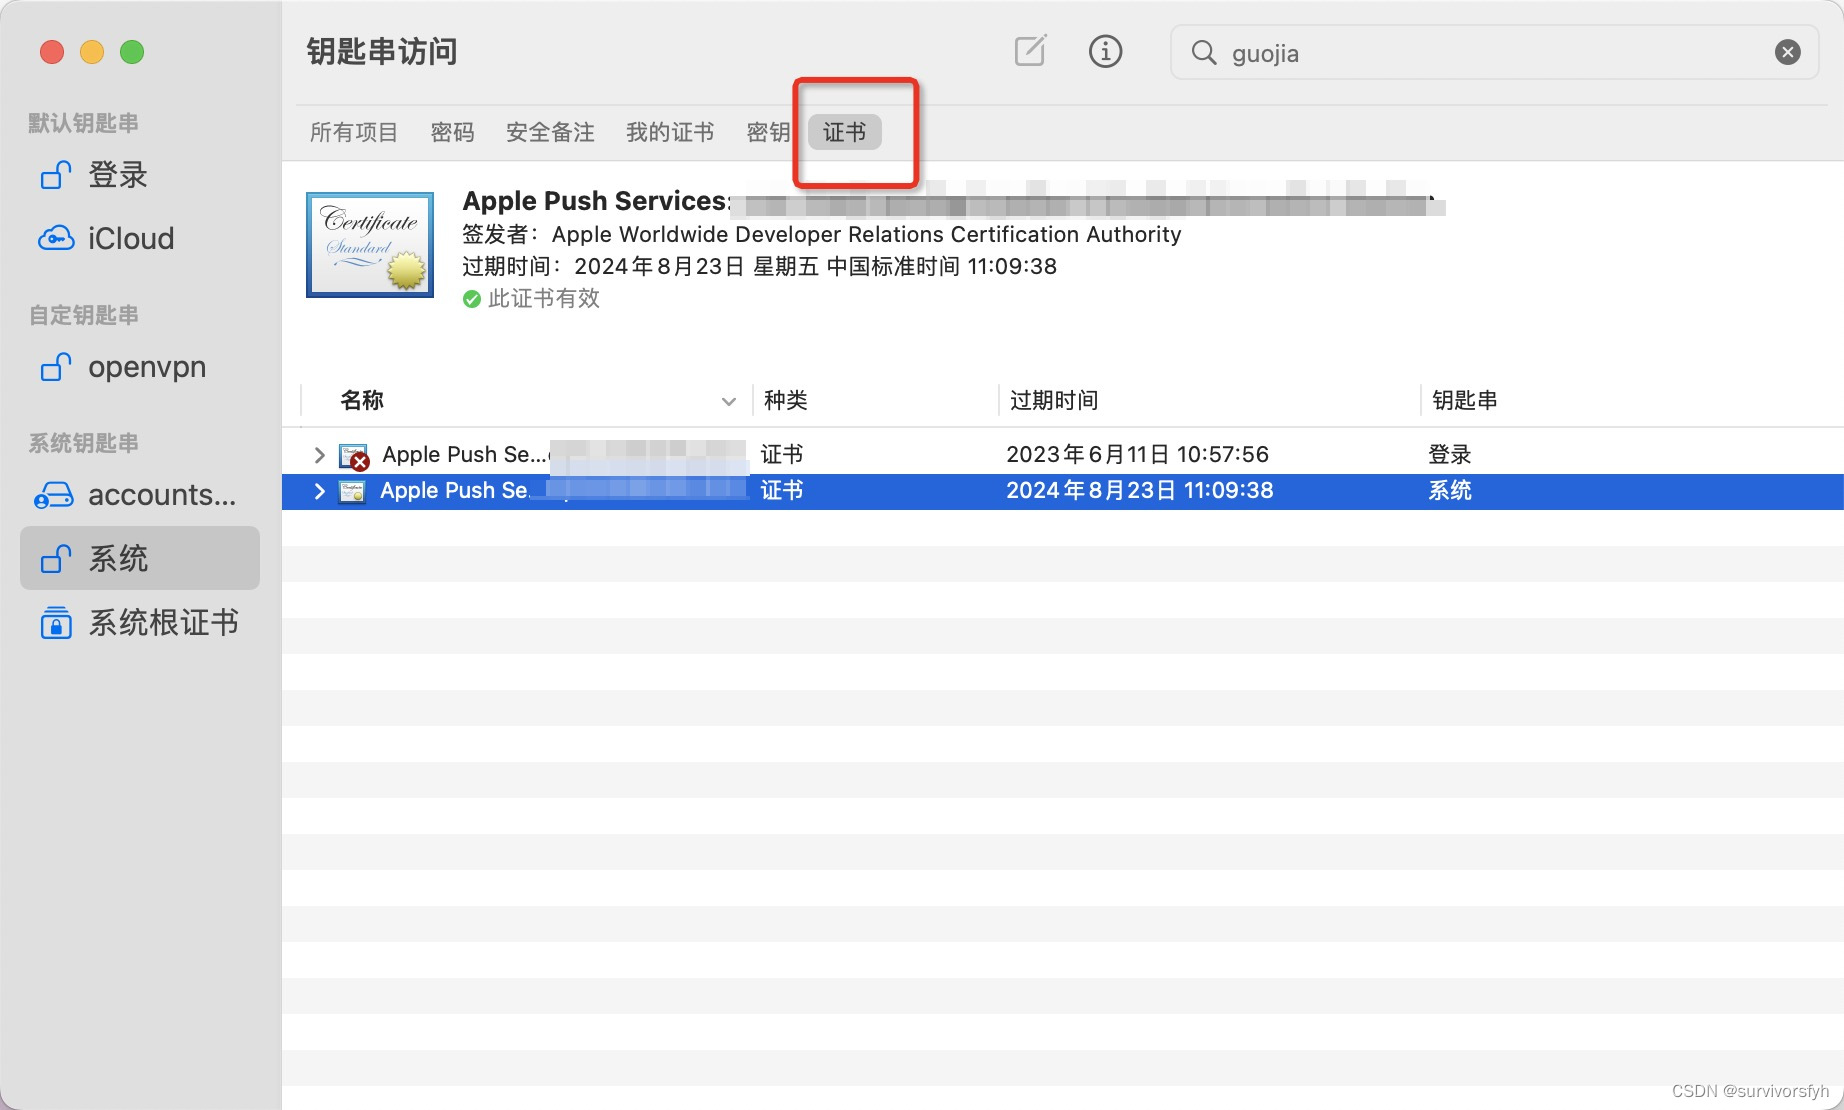Switch to 安全备注 tab

[550, 132]
